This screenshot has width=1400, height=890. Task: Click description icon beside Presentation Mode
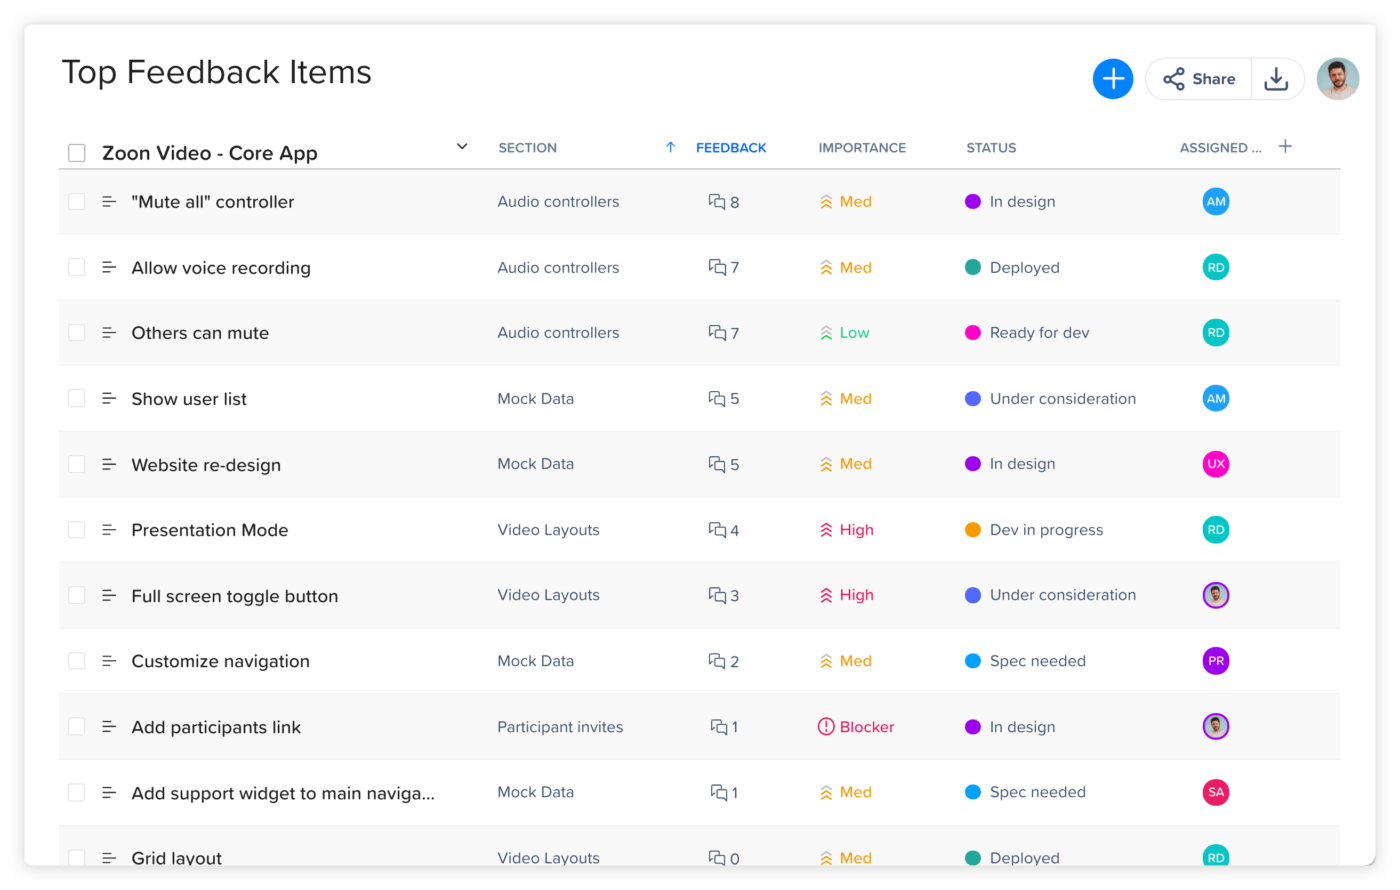tap(109, 530)
